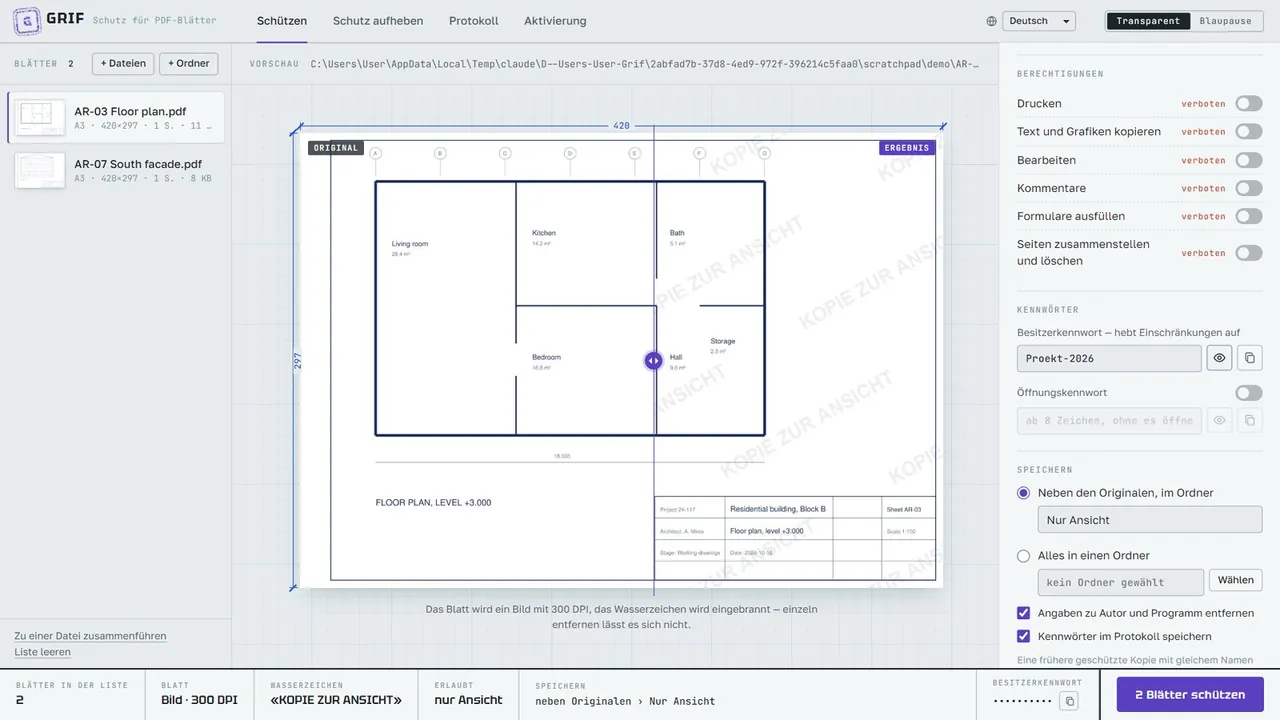Uncheck Kennwörter im Protokoll speichern
This screenshot has height=720, width=1280.
pos(1023,636)
